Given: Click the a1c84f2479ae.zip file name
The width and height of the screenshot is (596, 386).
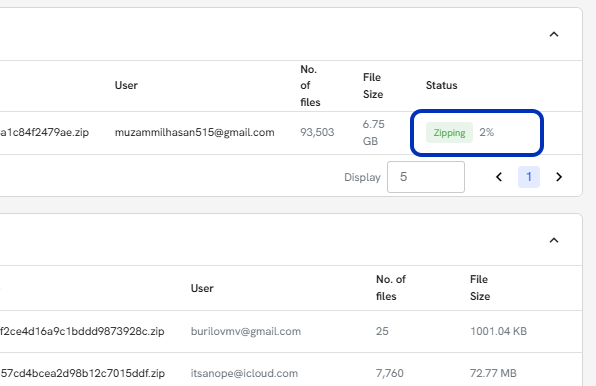Looking at the screenshot, I should pos(44,132).
